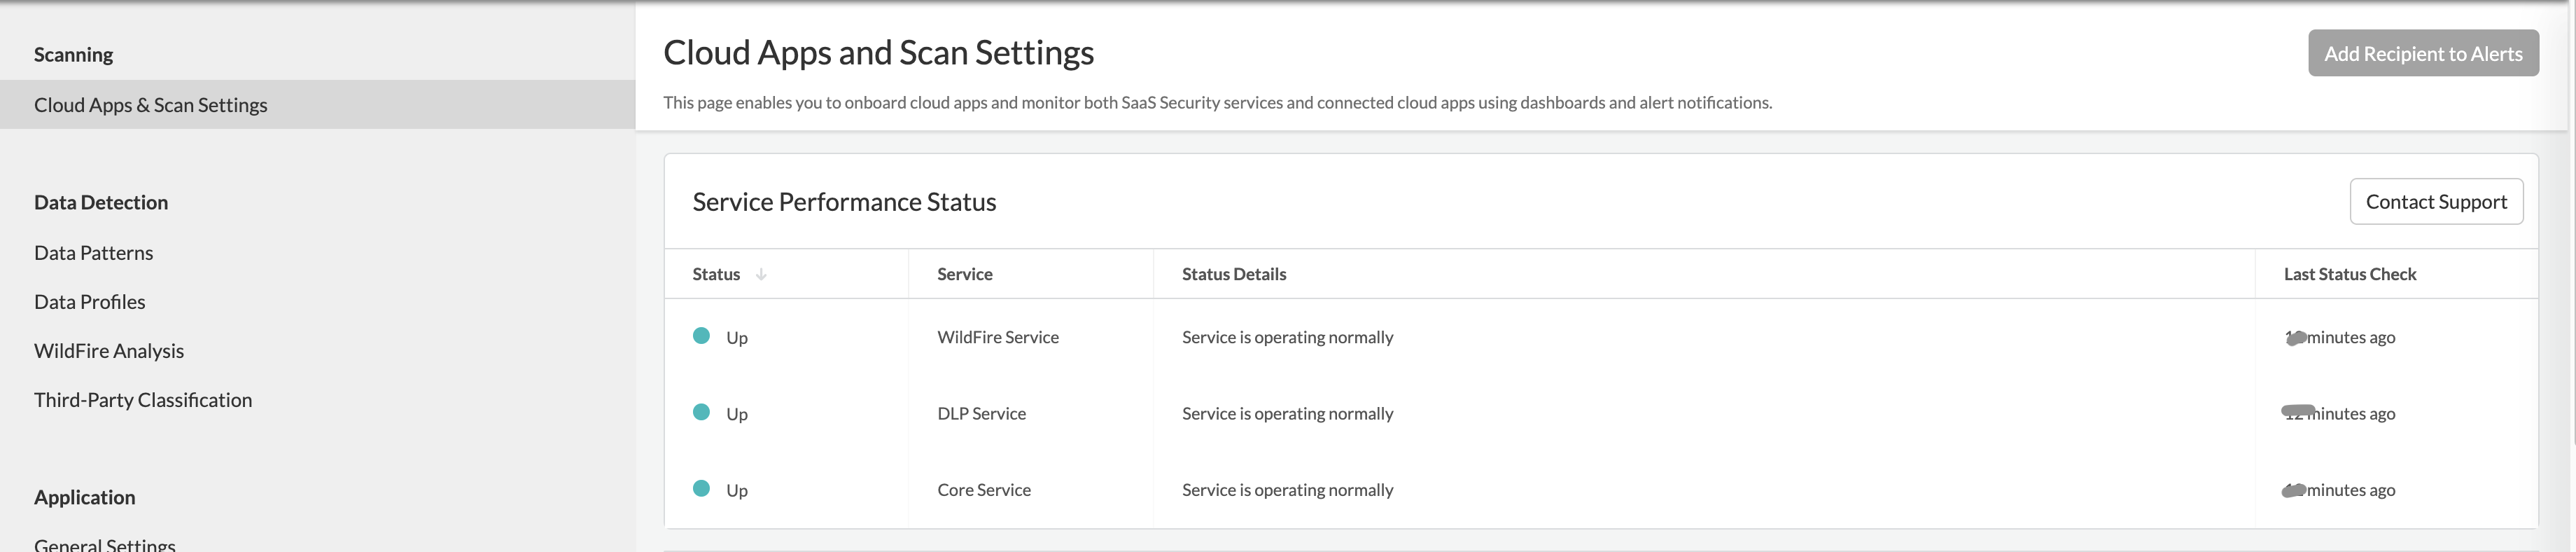Image resolution: width=2576 pixels, height=552 pixels.
Task: Open Data Patterns in the sidebar
Action: (x=94, y=253)
